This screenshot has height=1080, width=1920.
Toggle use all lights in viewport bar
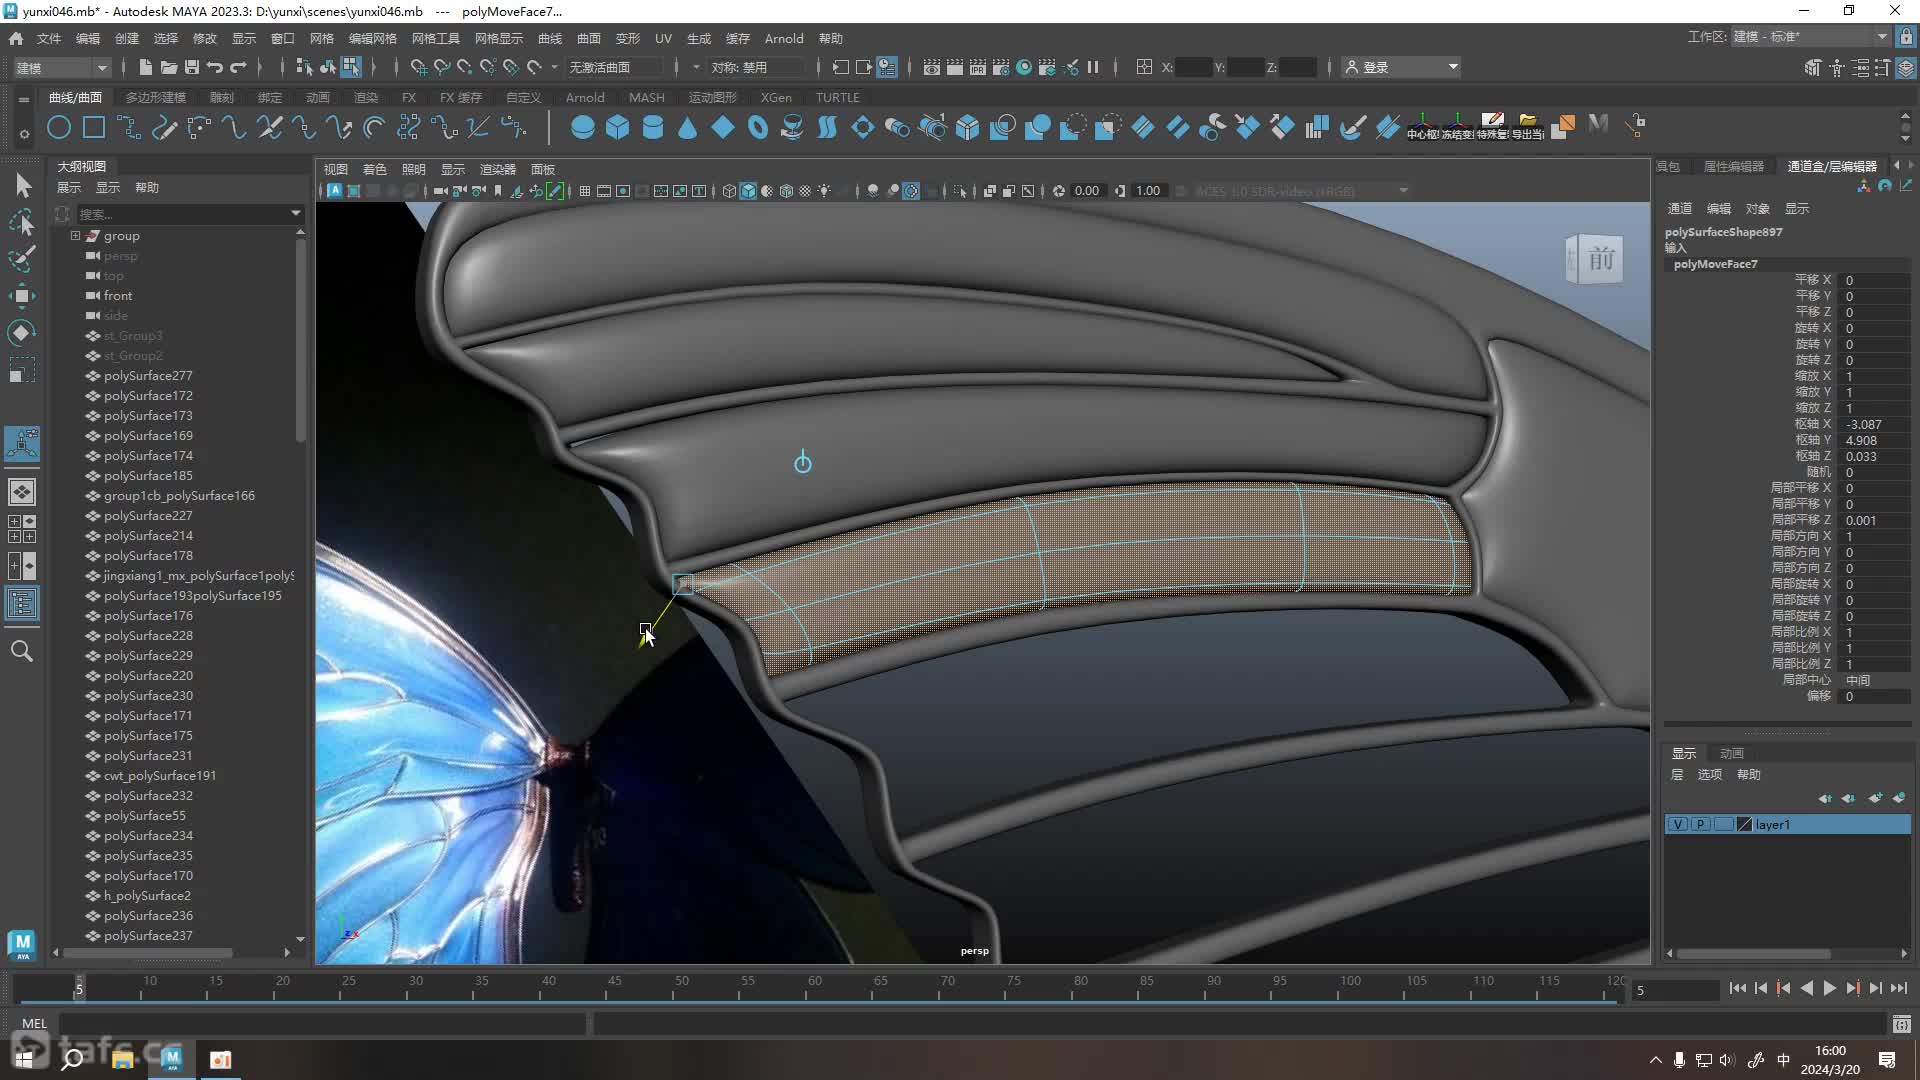tap(824, 191)
